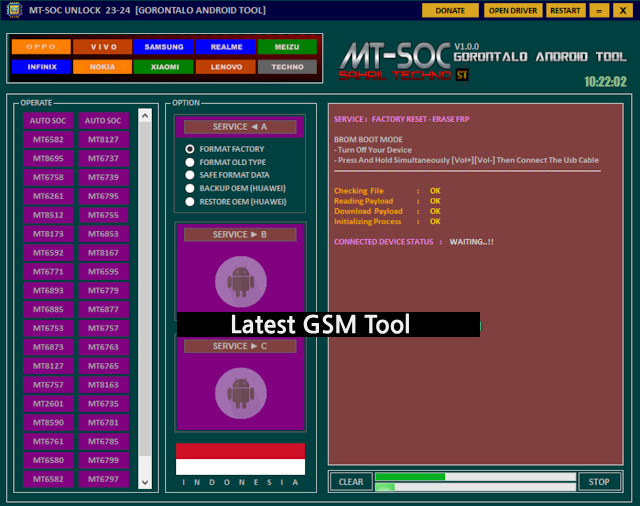Image resolution: width=640 pixels, height=506 pixels.
Task: Click the WAITING..!! status text
Action: (471, 242)
